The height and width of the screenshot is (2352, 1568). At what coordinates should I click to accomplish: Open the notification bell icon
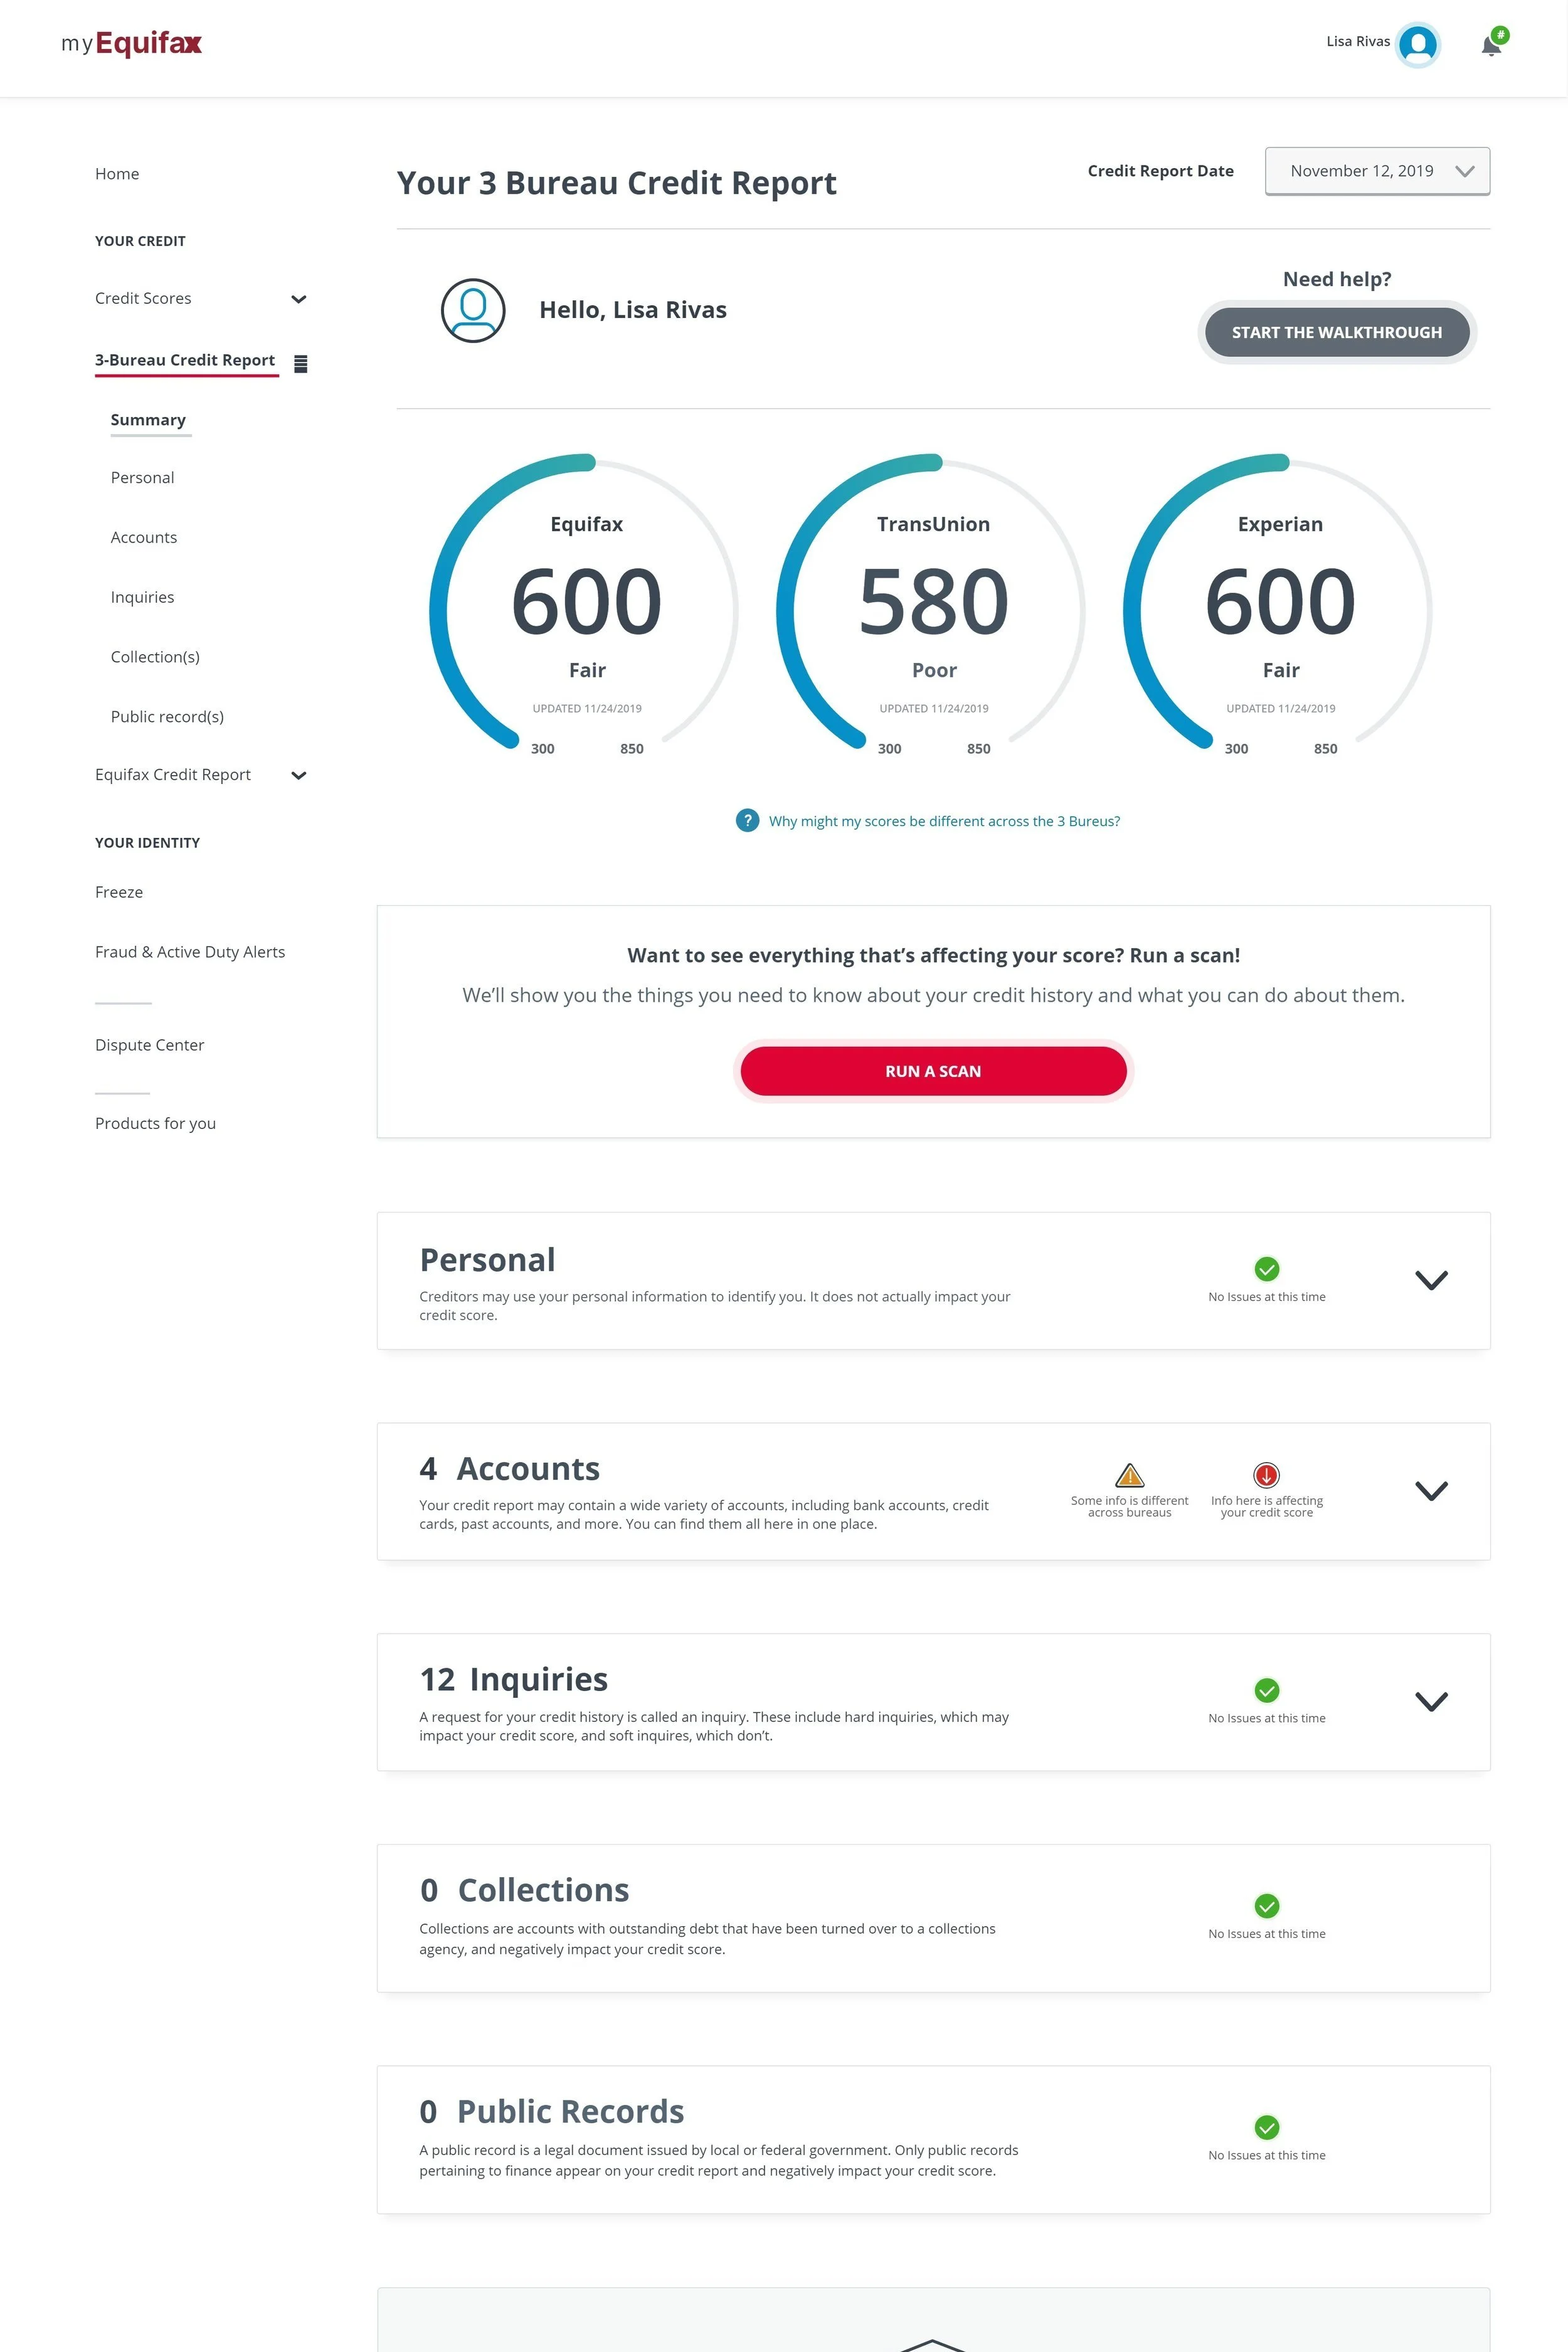click(x=1491, y=45)
